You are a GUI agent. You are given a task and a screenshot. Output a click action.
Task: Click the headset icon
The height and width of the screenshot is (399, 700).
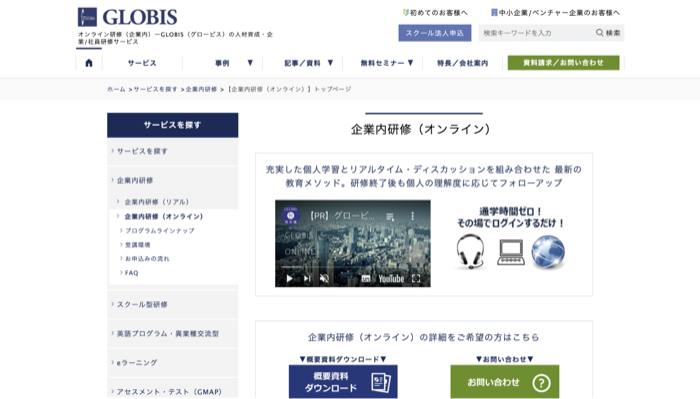(x=471, y=251)
